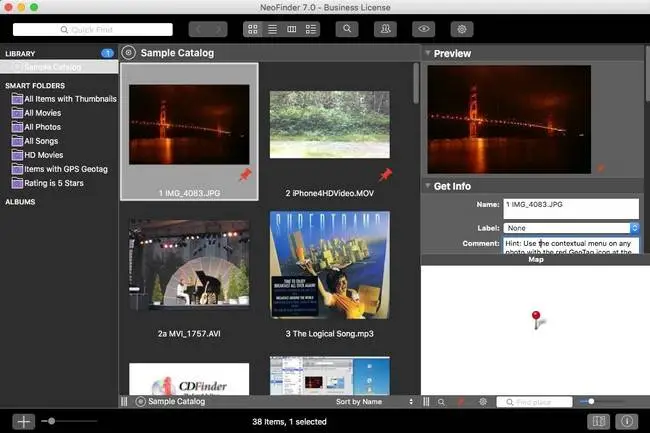Image resolution: width=650 pixels, height=433 pixels.
Task: Select Sample Catalog in Library sidebar
Action: (59, 67)
